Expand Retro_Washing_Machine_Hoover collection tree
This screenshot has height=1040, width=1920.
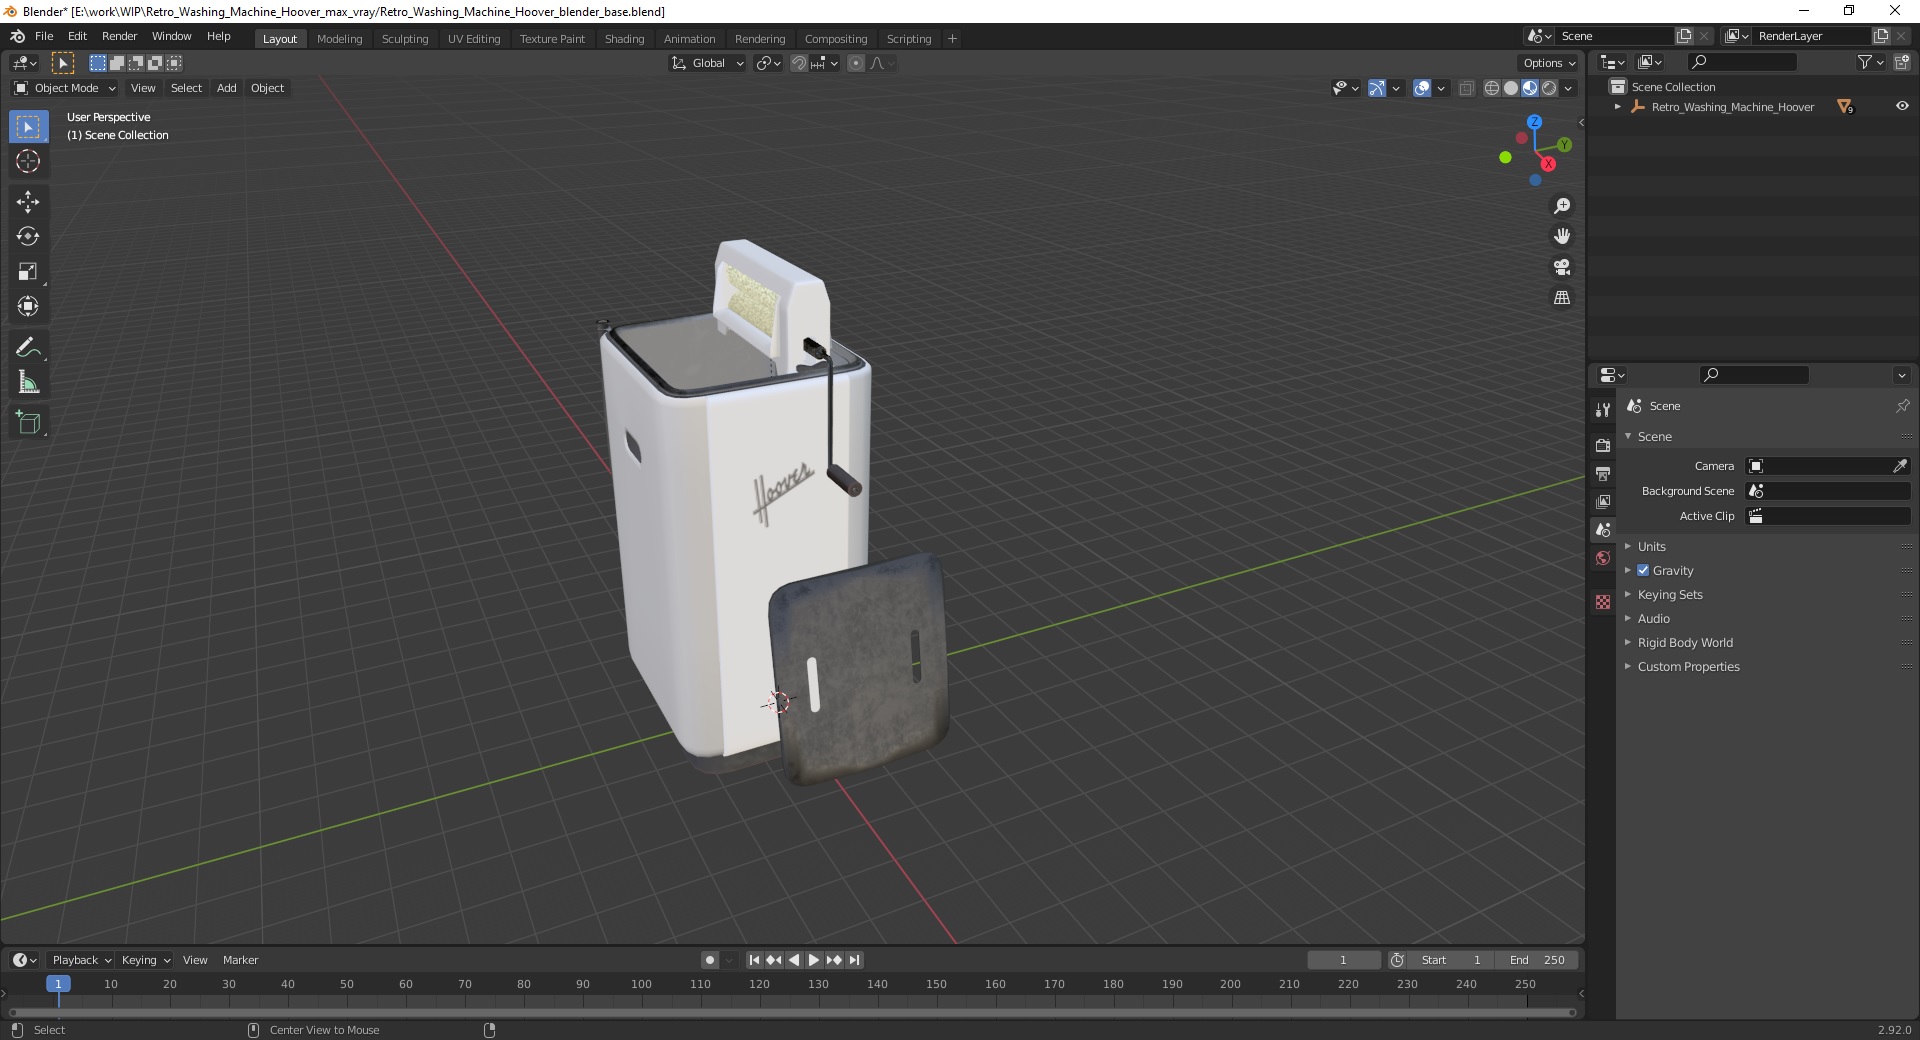(x=1618, y=107)
